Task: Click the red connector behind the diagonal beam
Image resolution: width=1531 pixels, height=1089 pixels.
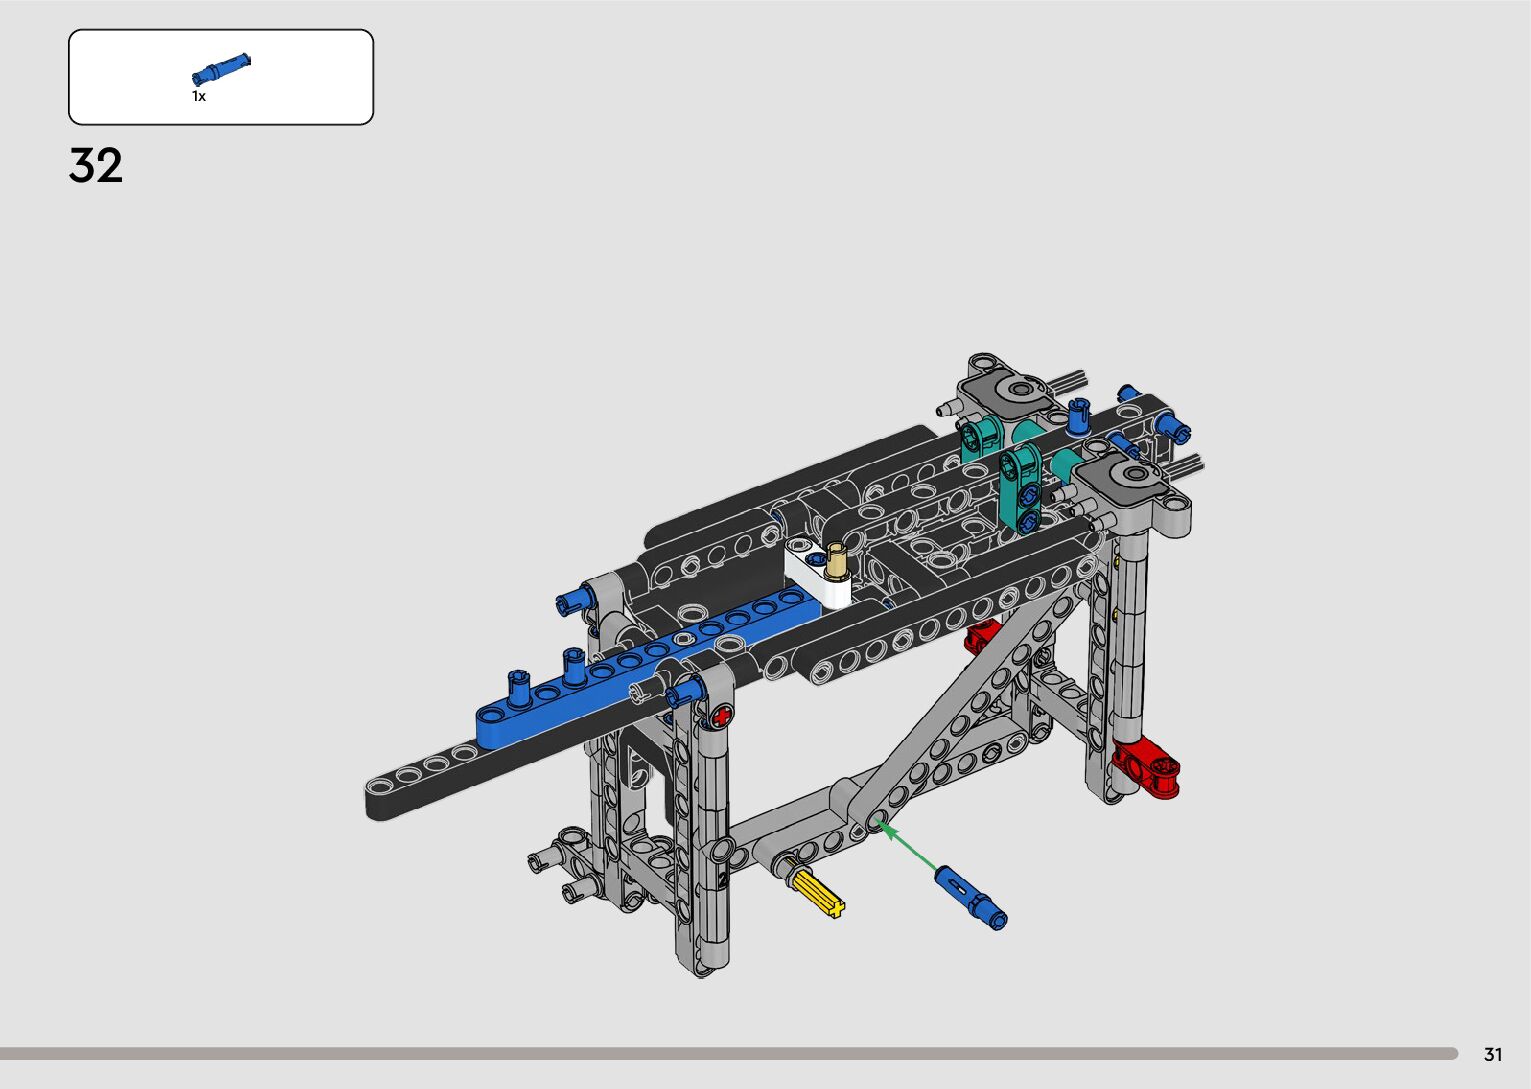Action: click(x=983, y=634)
